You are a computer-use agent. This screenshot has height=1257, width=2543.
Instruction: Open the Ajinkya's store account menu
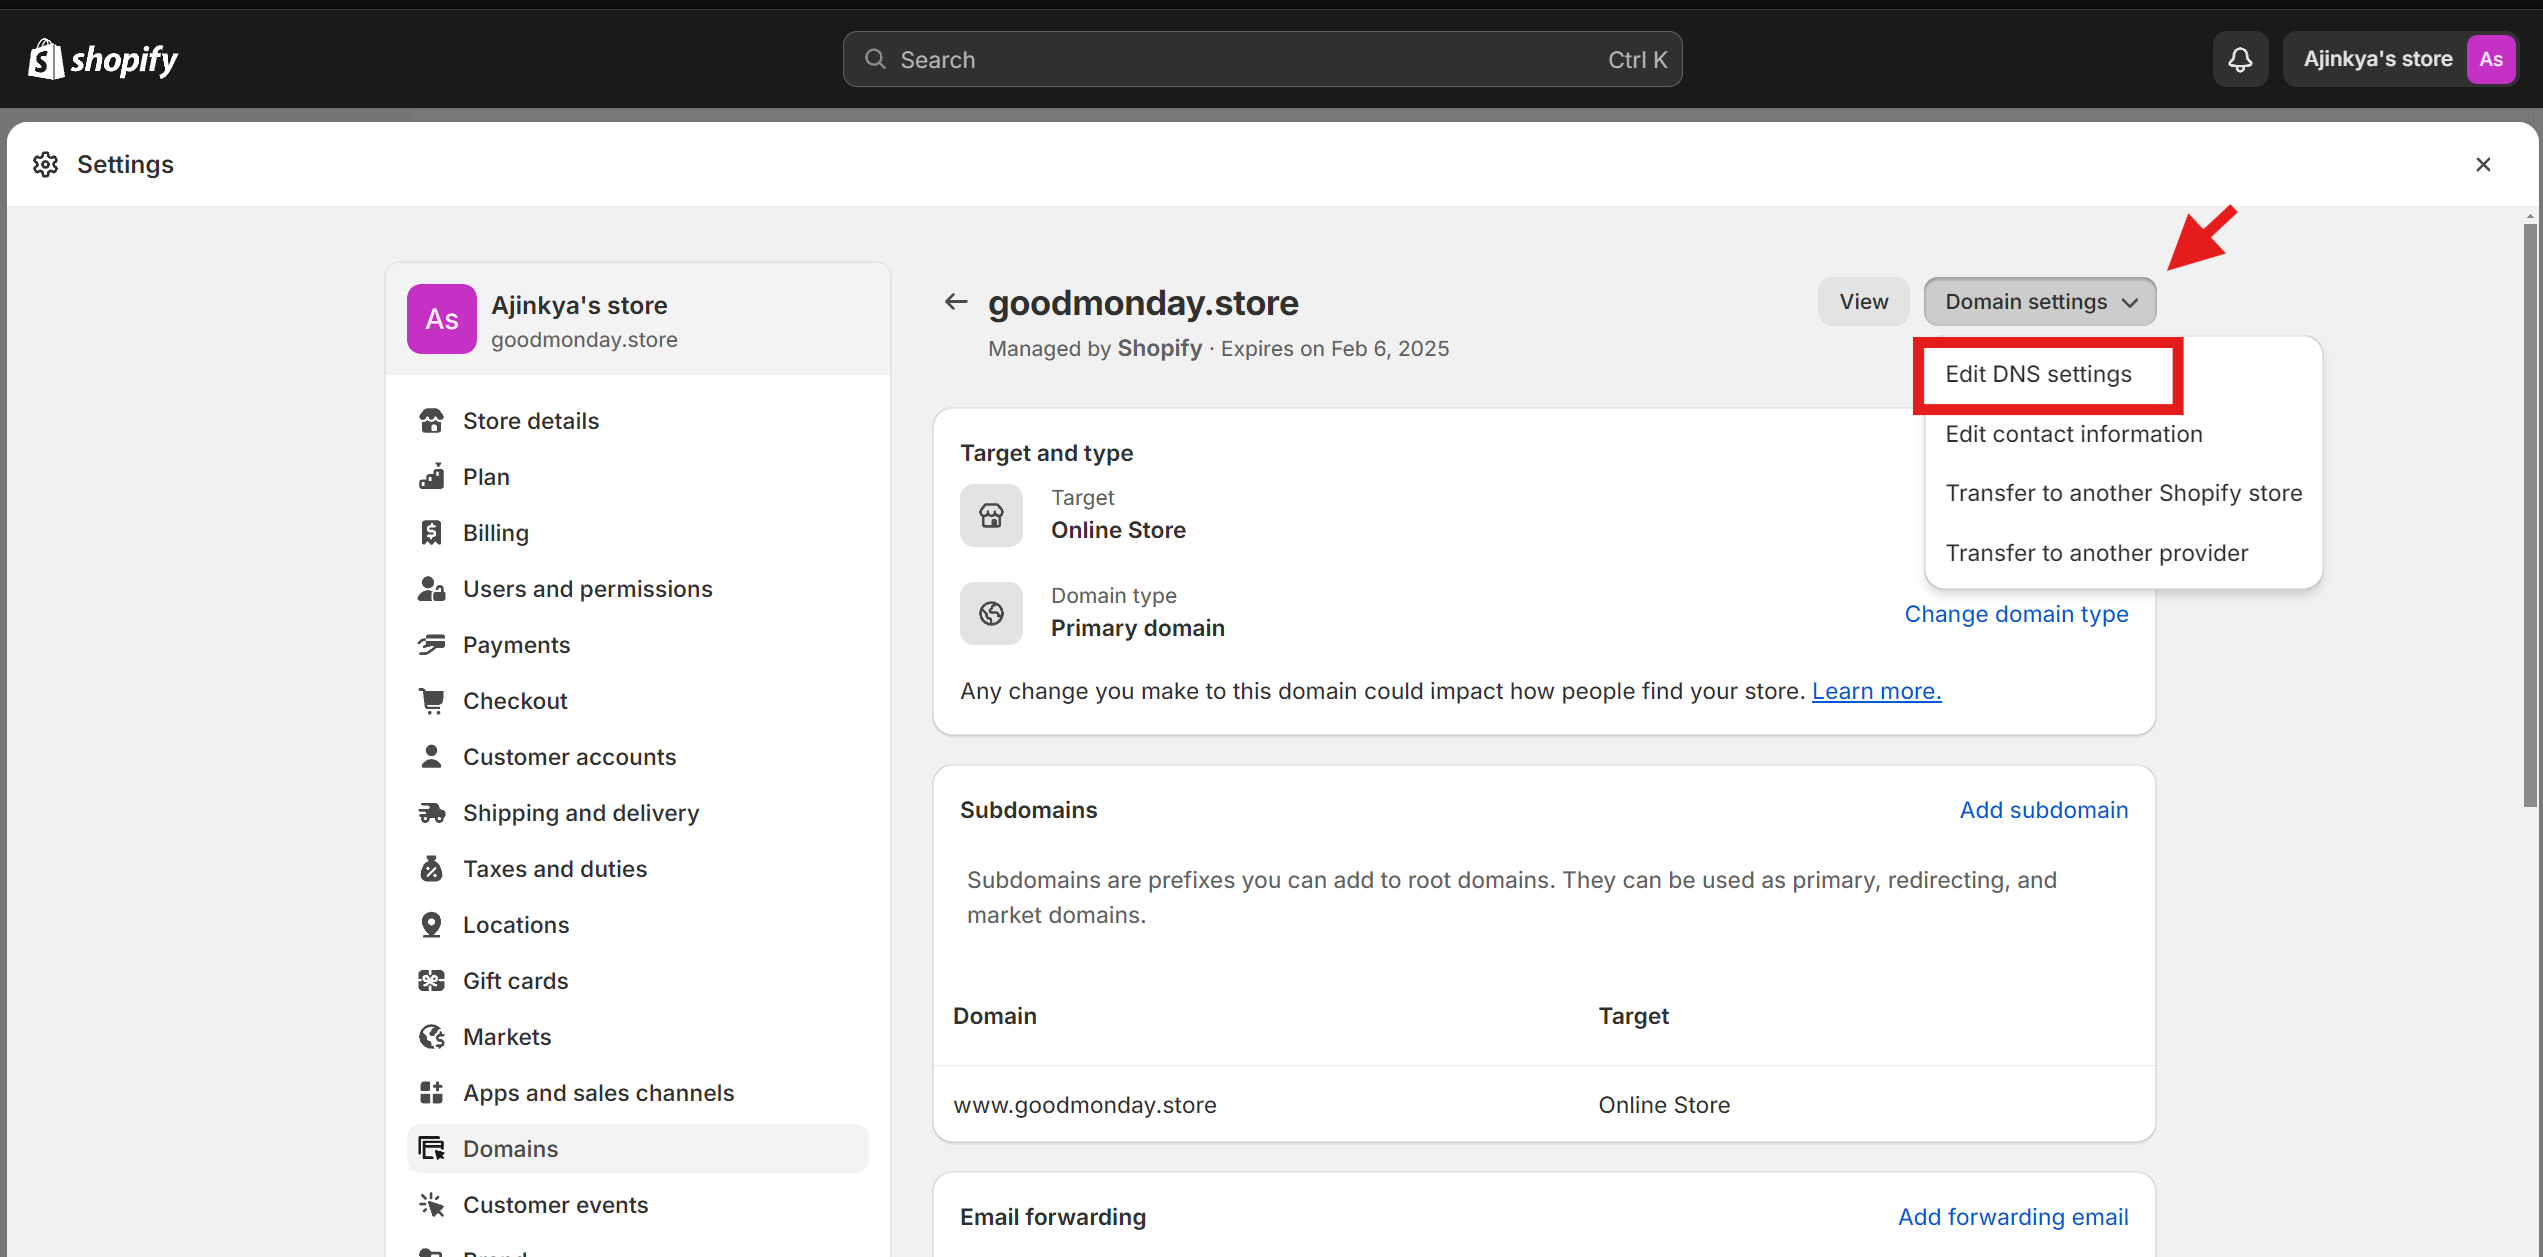point(2400,59)
